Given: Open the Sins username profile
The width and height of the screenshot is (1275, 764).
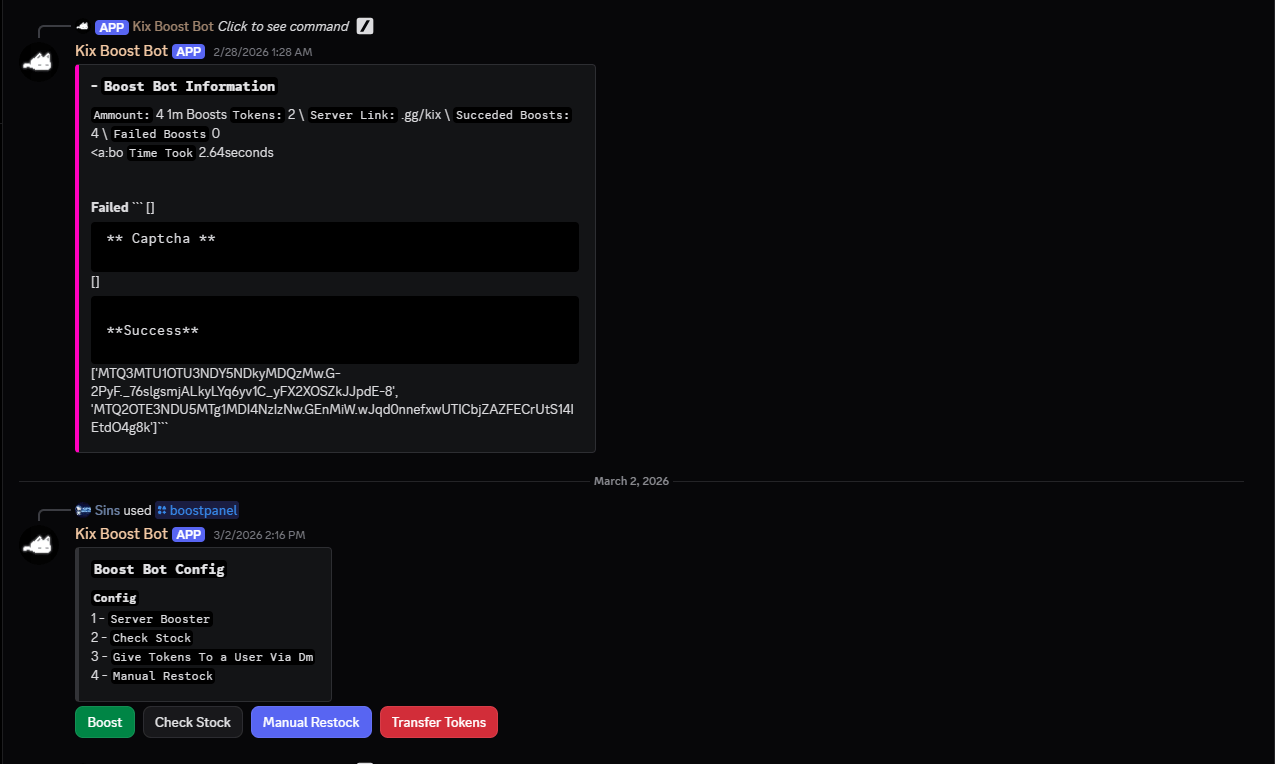Looking at the screenshot, I should click(x=107, y=510).
